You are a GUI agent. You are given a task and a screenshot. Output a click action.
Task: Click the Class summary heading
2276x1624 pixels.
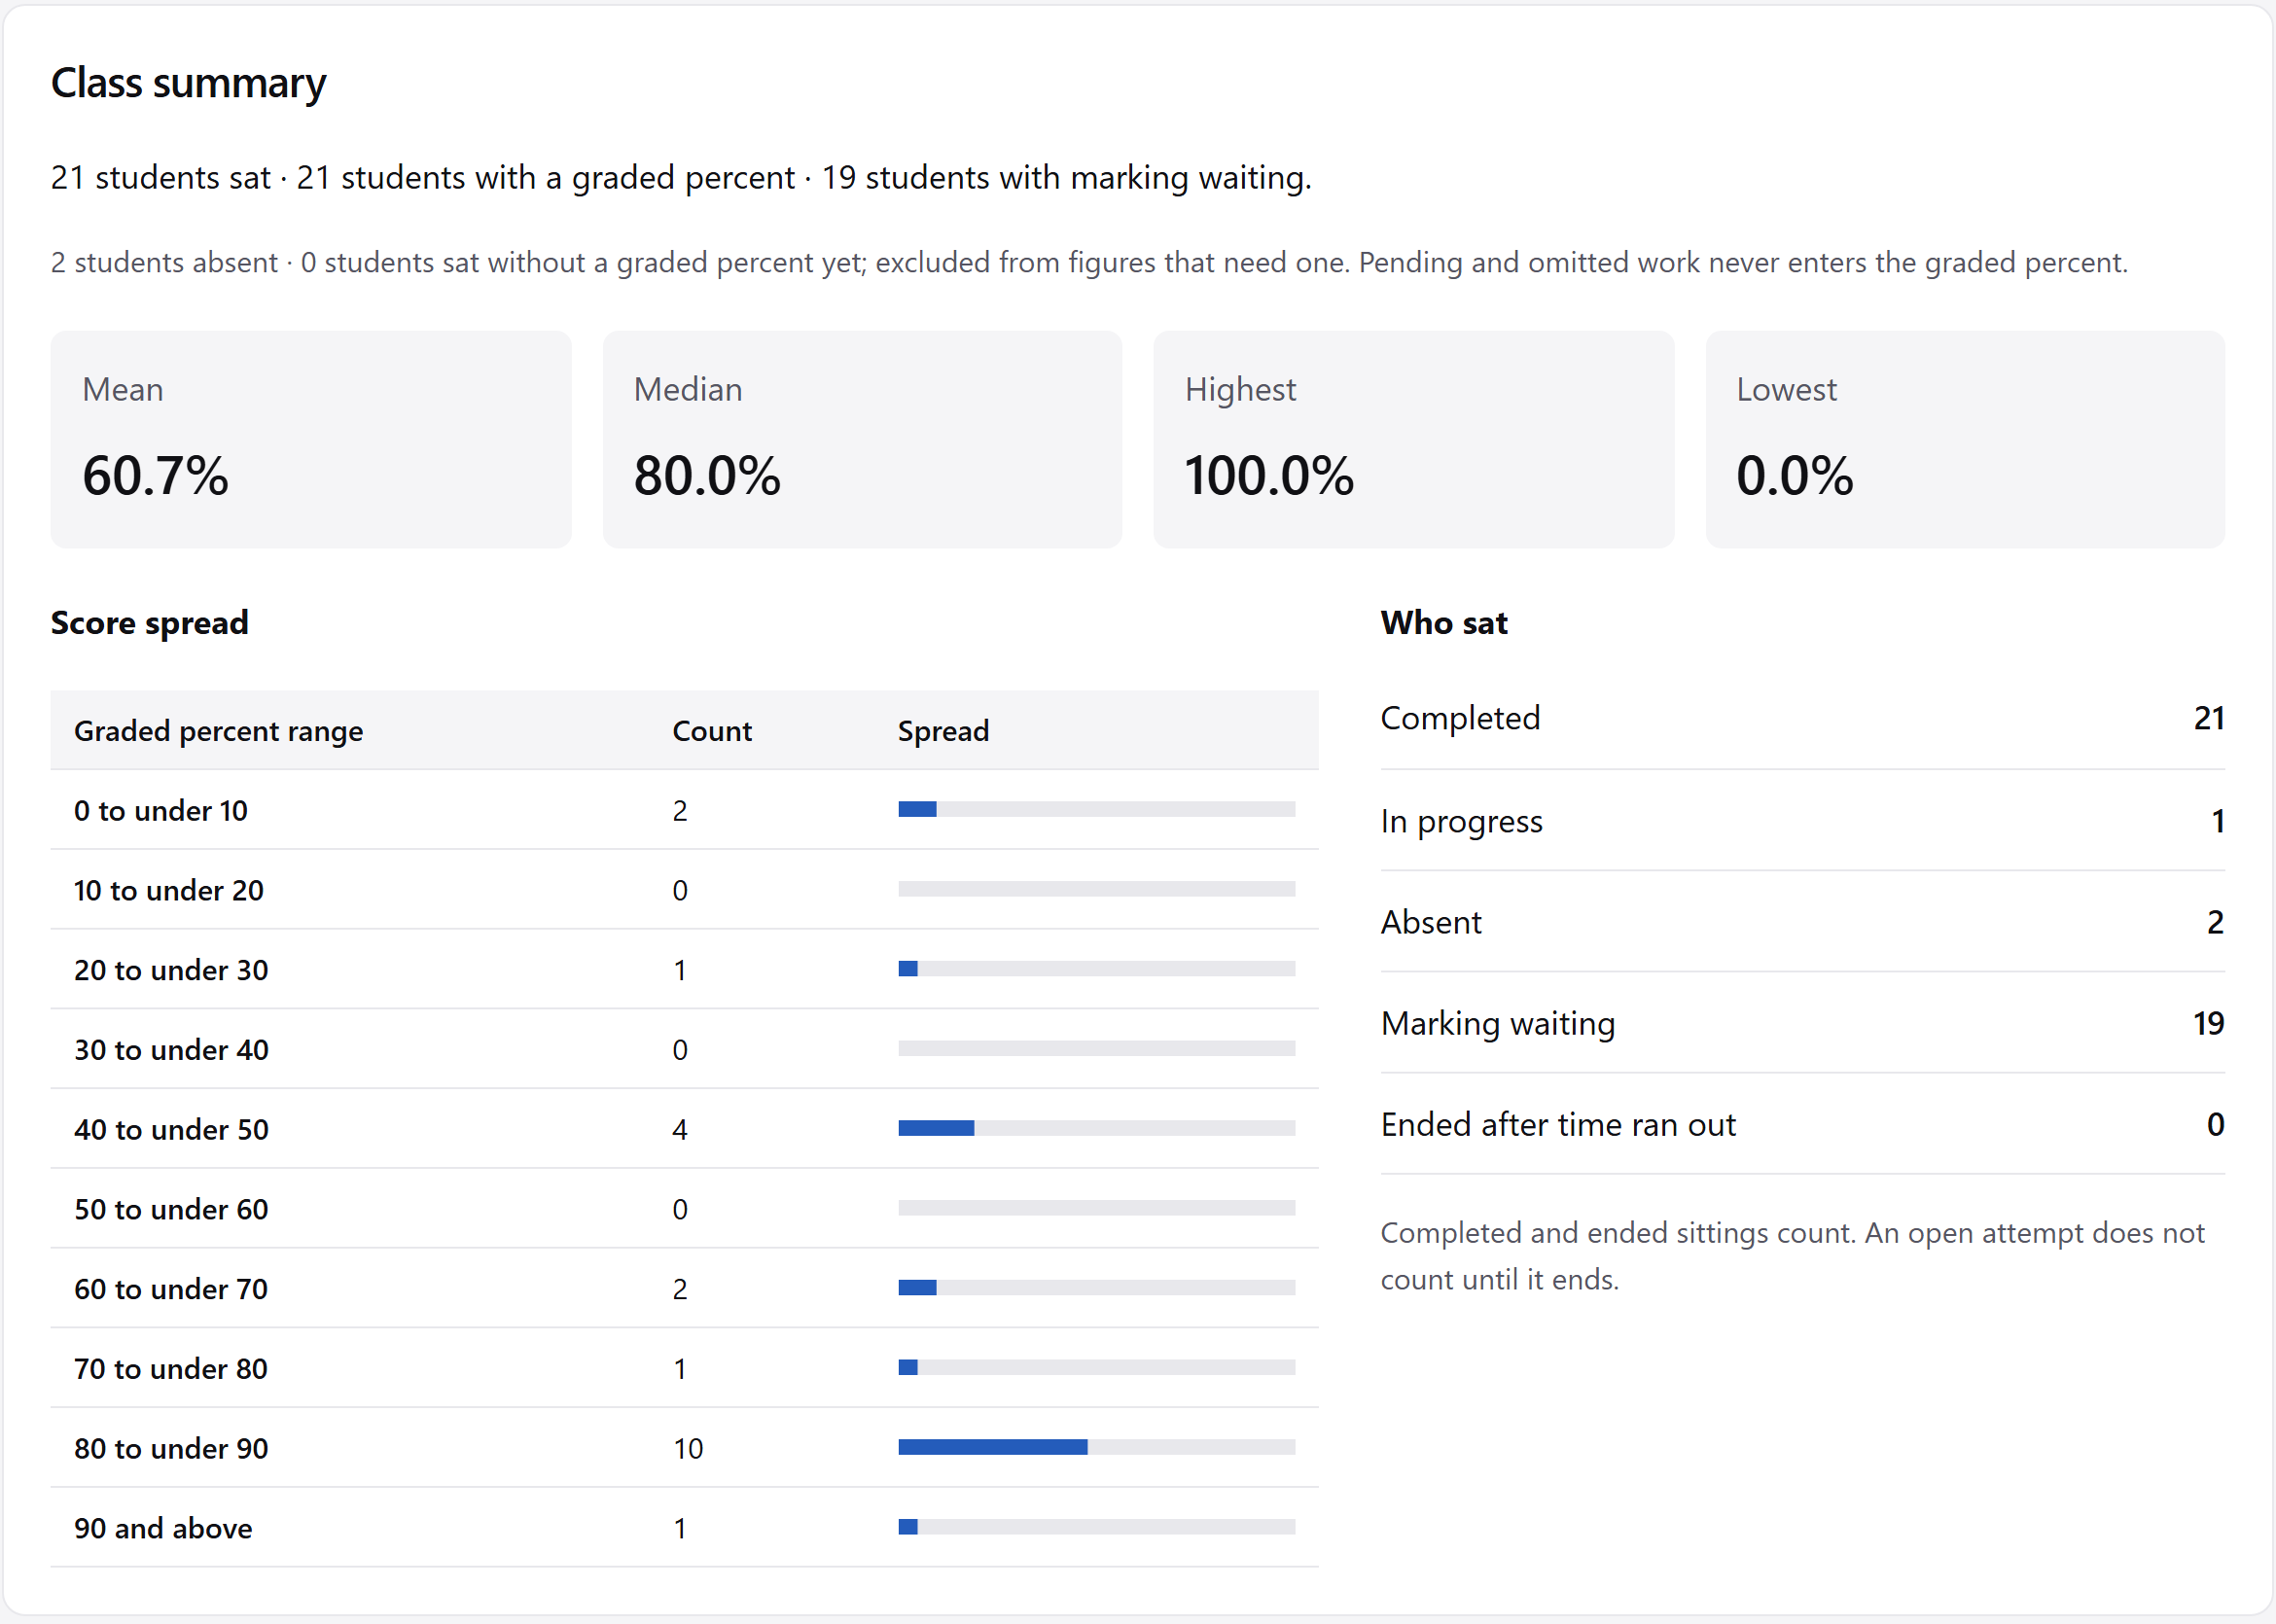point(188,83)
